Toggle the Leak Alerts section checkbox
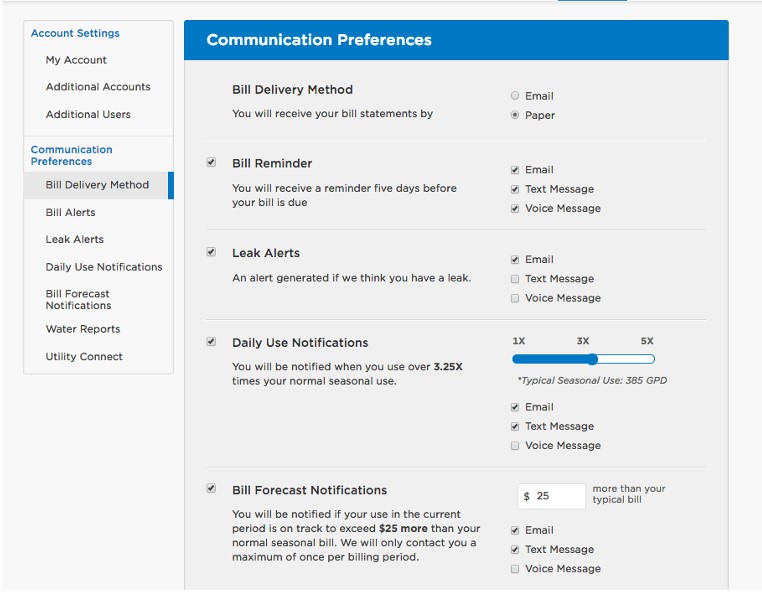762x593 pixels. click(211, 252)
